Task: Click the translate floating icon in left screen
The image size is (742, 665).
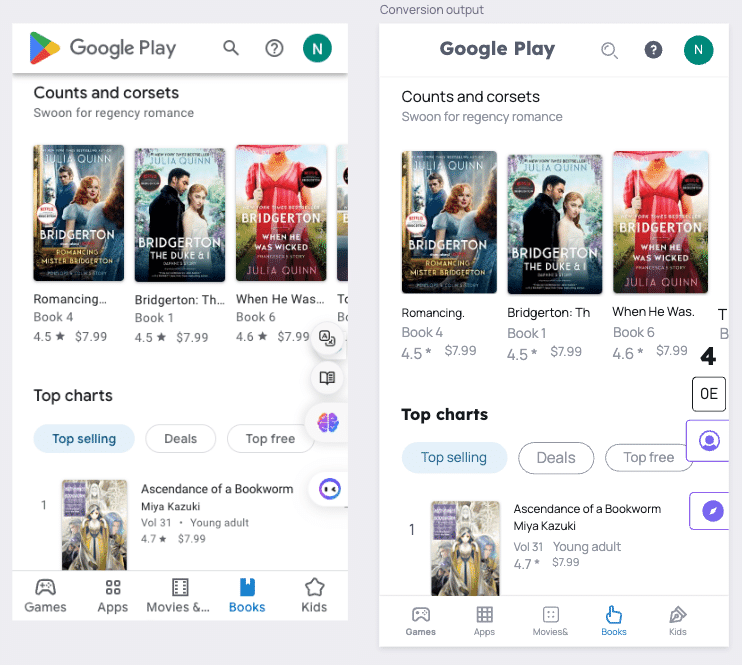Action: pyautogui.click(x=327, y=338)
